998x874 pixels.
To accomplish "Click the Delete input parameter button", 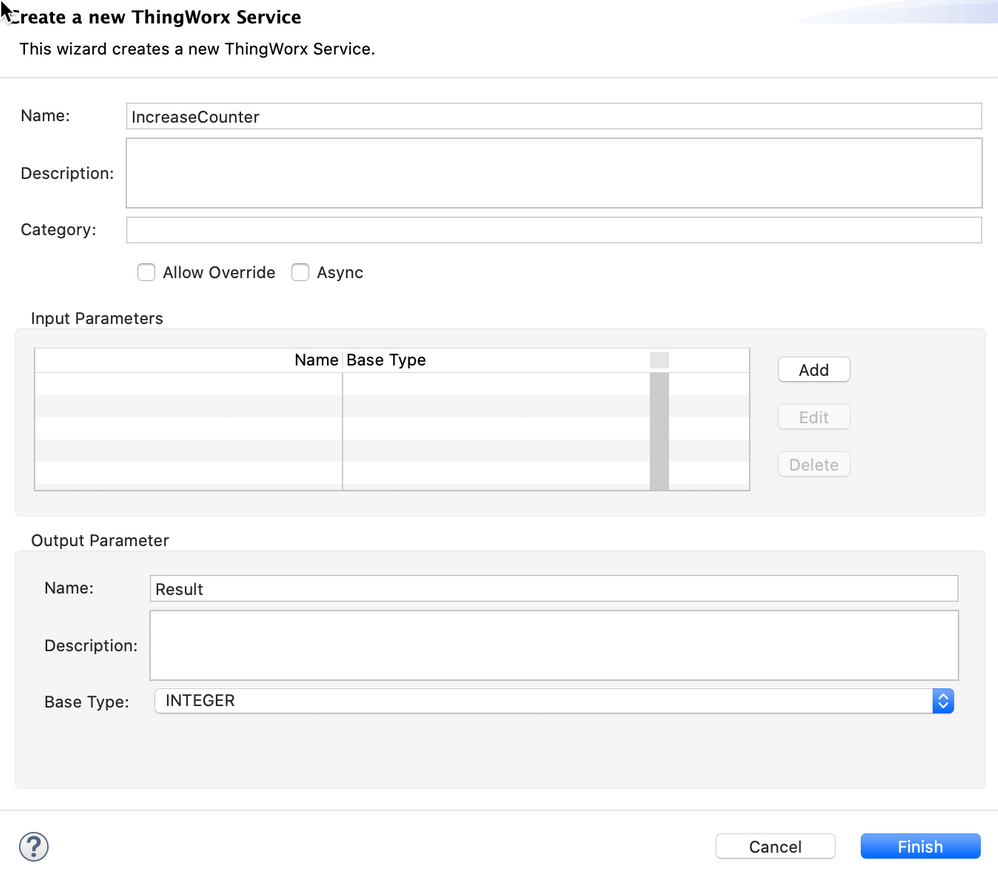I will pyautogui.click(x=813, y=465).
